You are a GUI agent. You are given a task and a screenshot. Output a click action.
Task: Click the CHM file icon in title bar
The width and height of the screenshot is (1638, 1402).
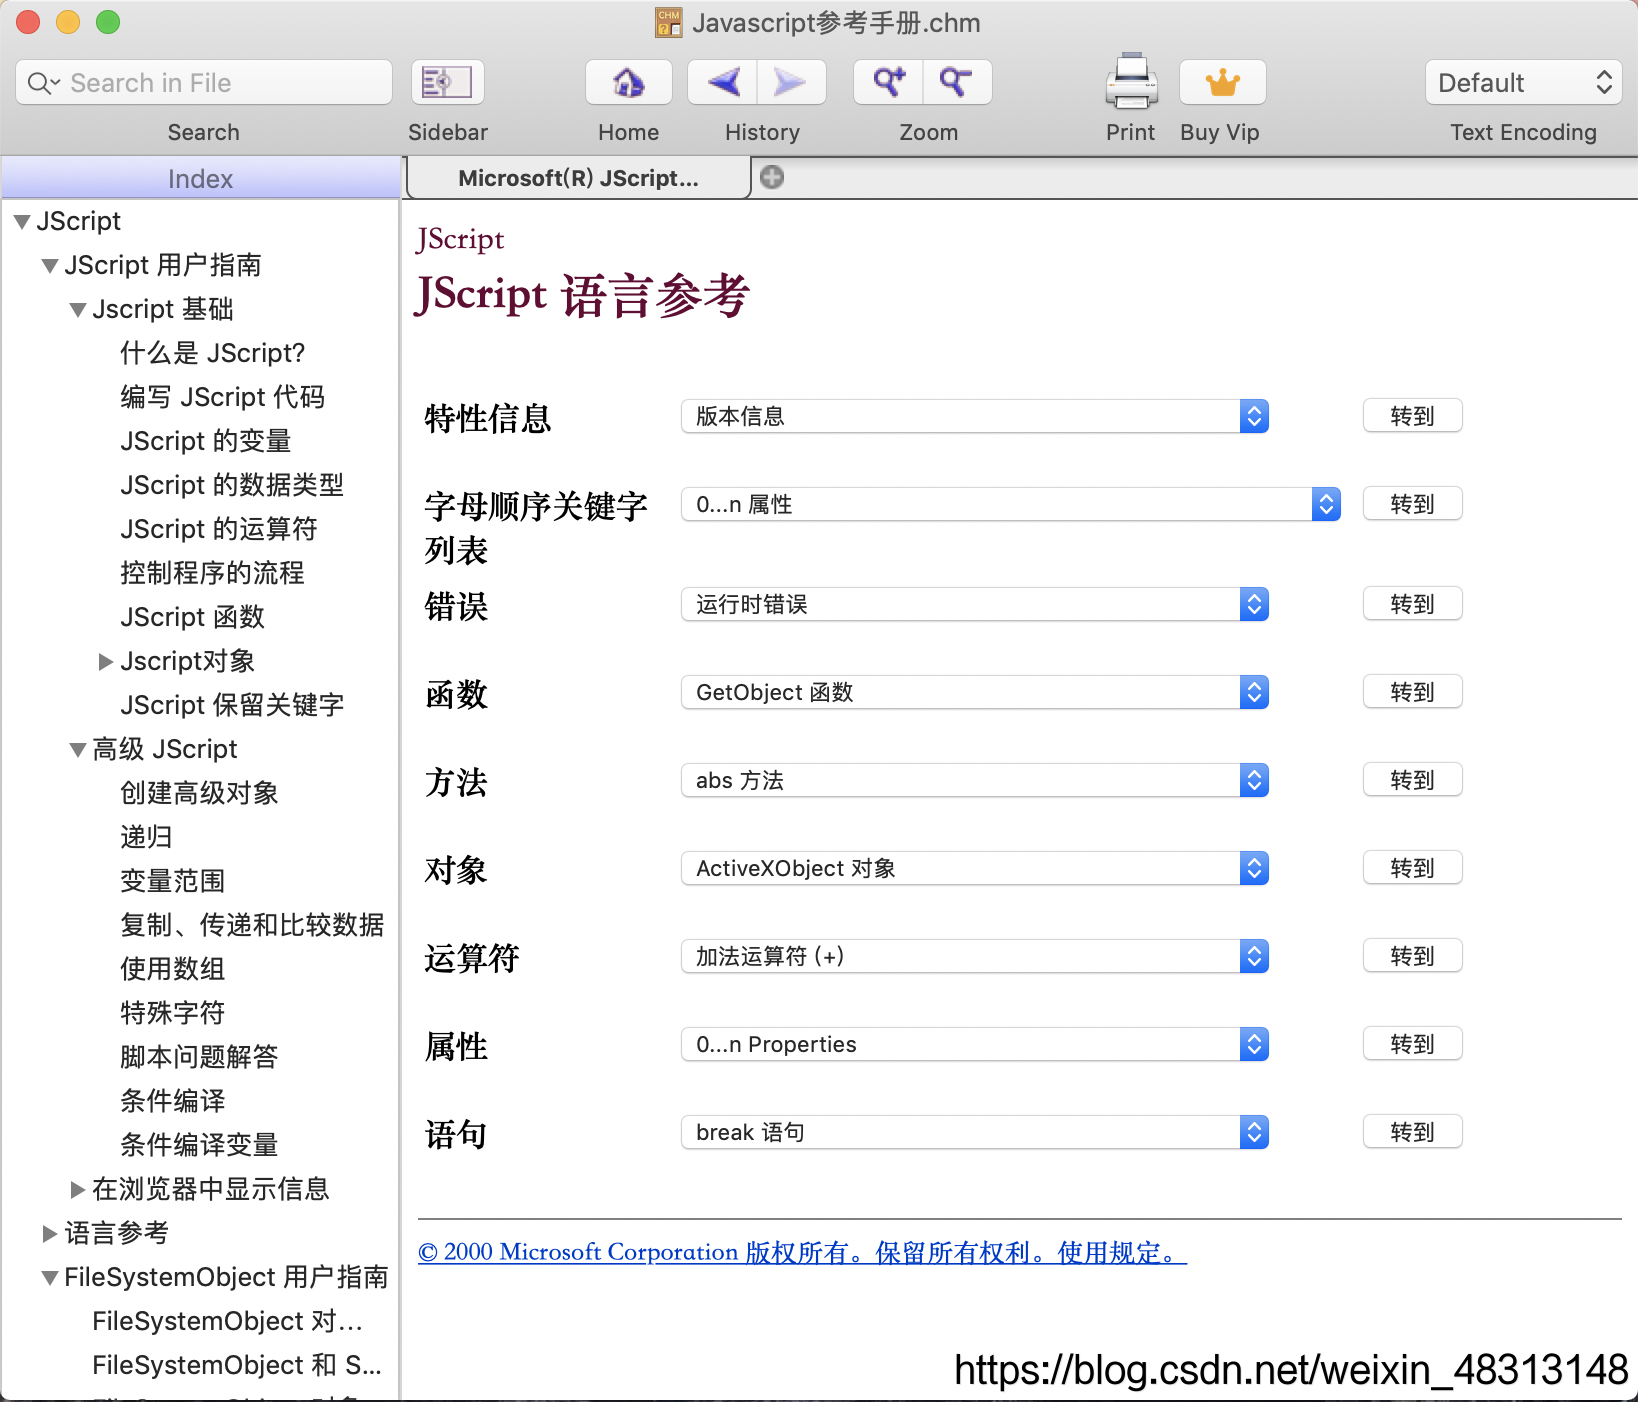pos(668,22)
